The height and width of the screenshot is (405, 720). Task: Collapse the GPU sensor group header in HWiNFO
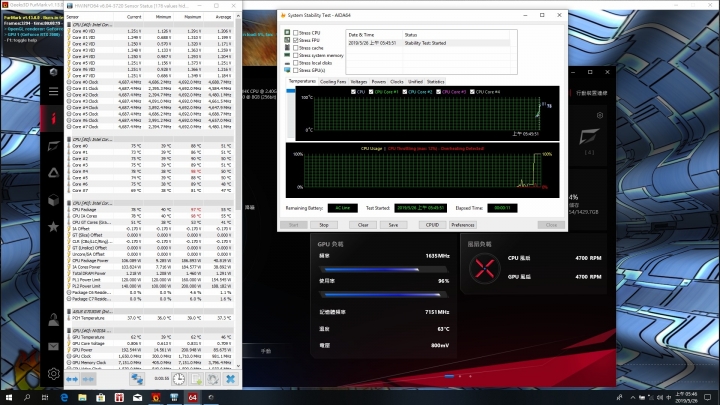(x=150, y=331)
